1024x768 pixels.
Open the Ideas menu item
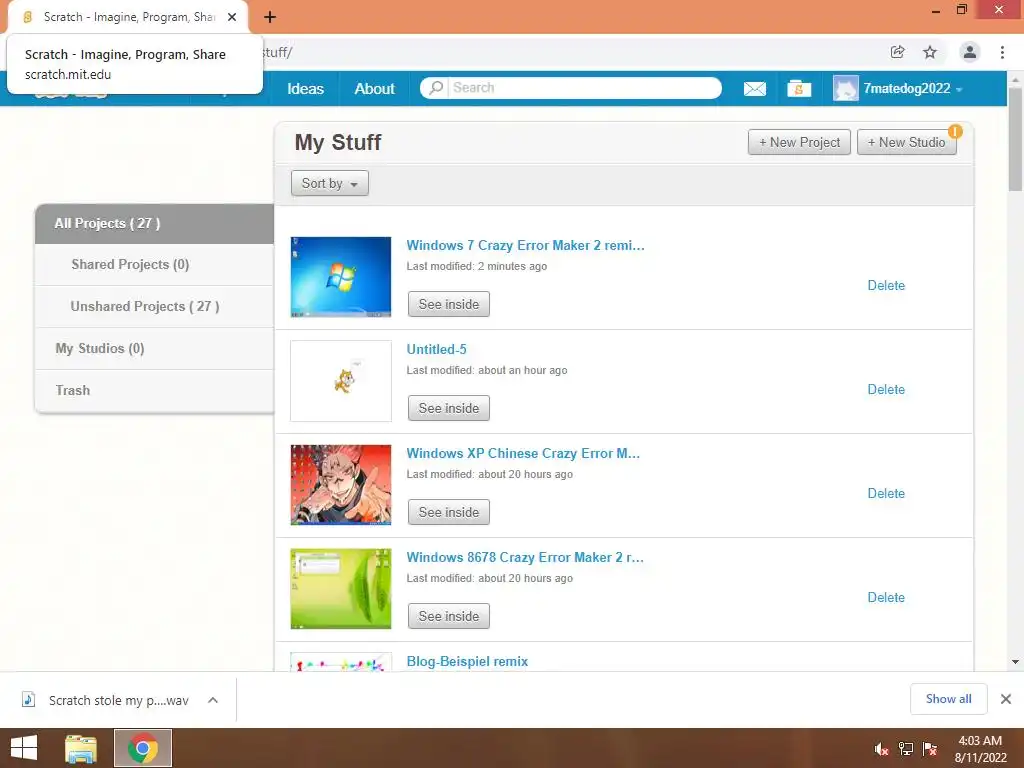[305, 89]
